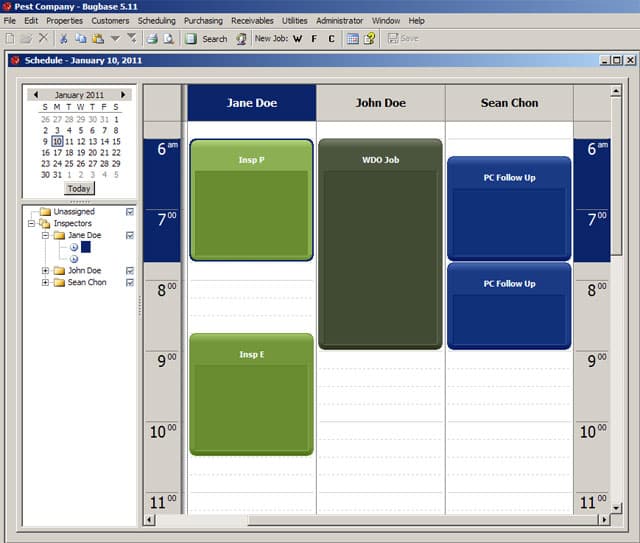This screenshot has width=640, height=543.
Task: Collapse the Inspectors tree node
Action: click(x=32, y=224)
